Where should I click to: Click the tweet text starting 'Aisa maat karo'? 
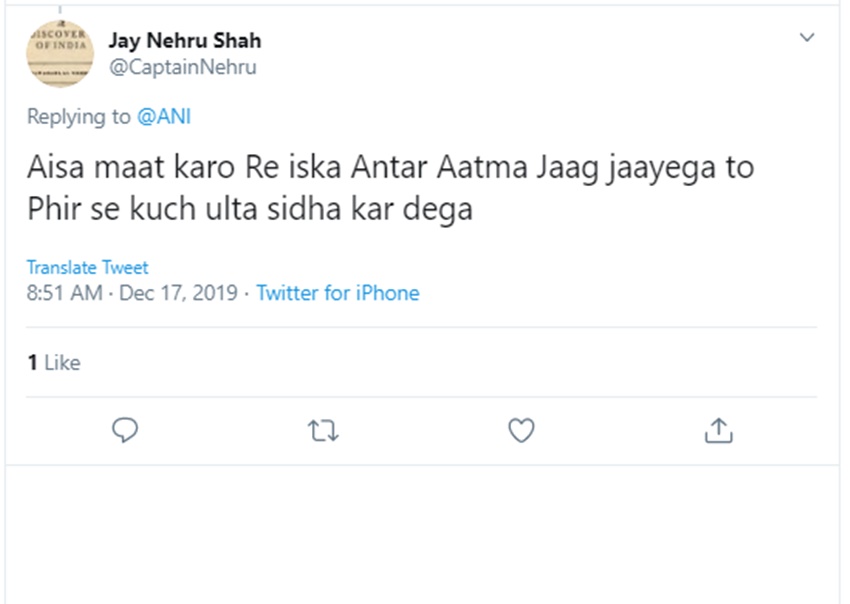pos(390,167)
